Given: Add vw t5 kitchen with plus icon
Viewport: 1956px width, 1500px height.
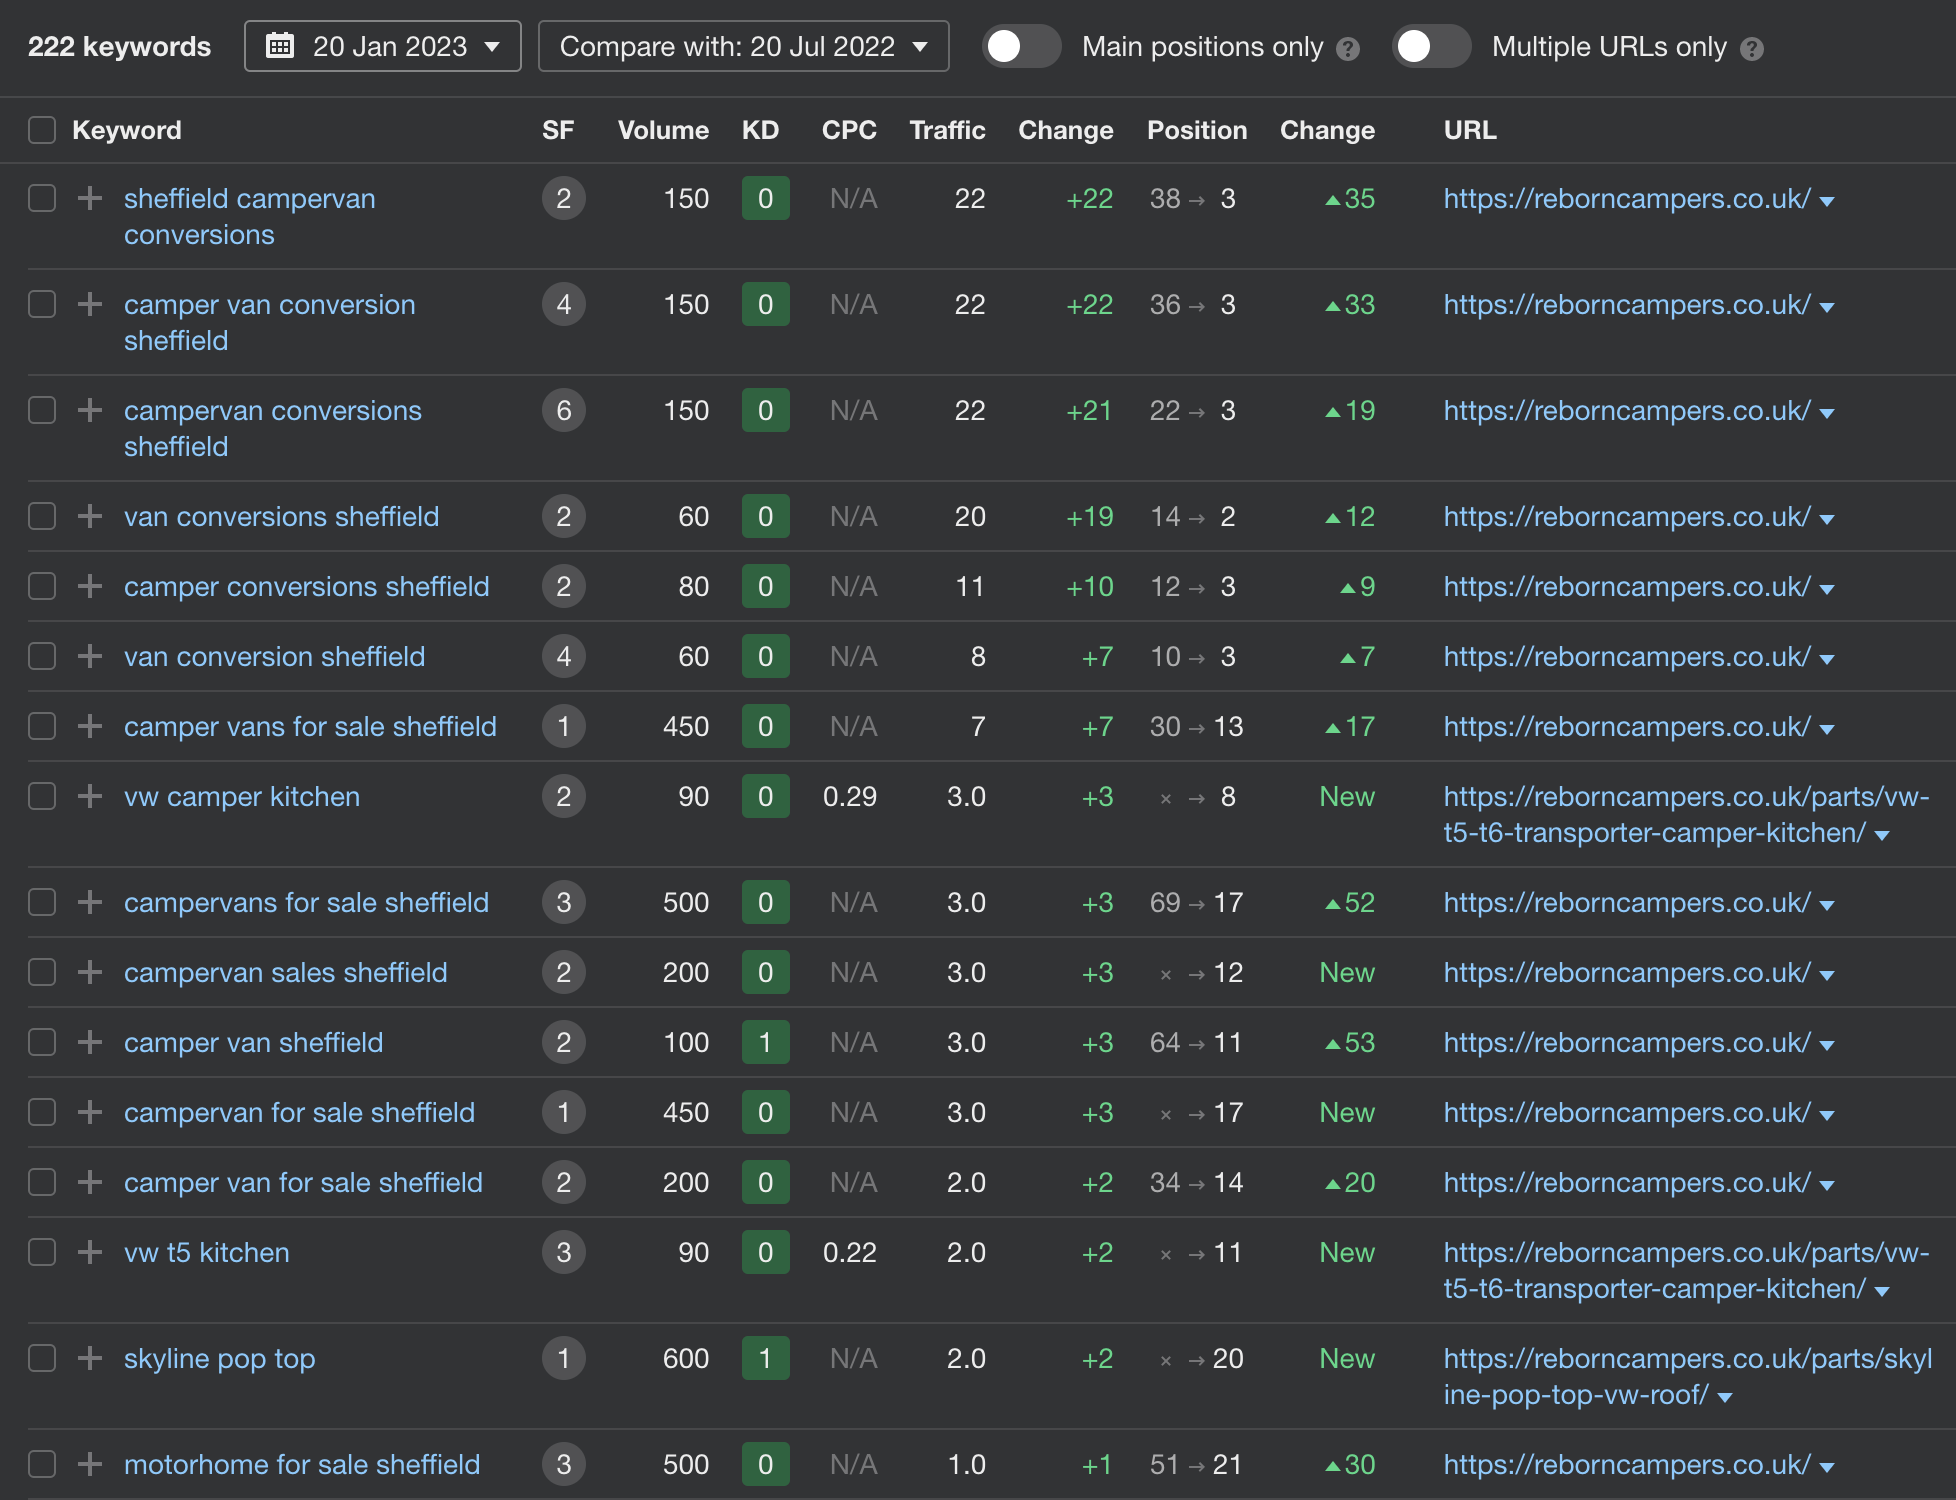Looking at the screenshot, I should pyautogui.click(x=90, y=1252).
